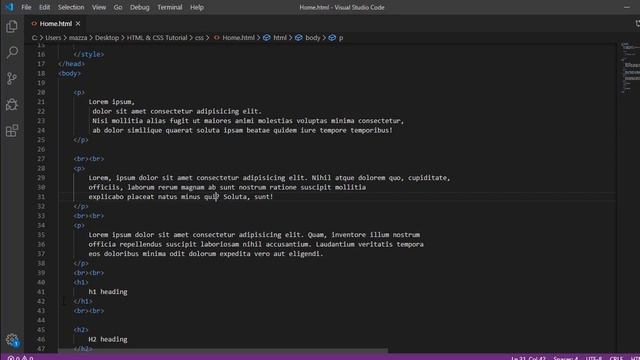Viewport: 640px width, 360px height.
Task: Click the line starting 'officia repellendus suscipit'
Action: click(256, 244)
